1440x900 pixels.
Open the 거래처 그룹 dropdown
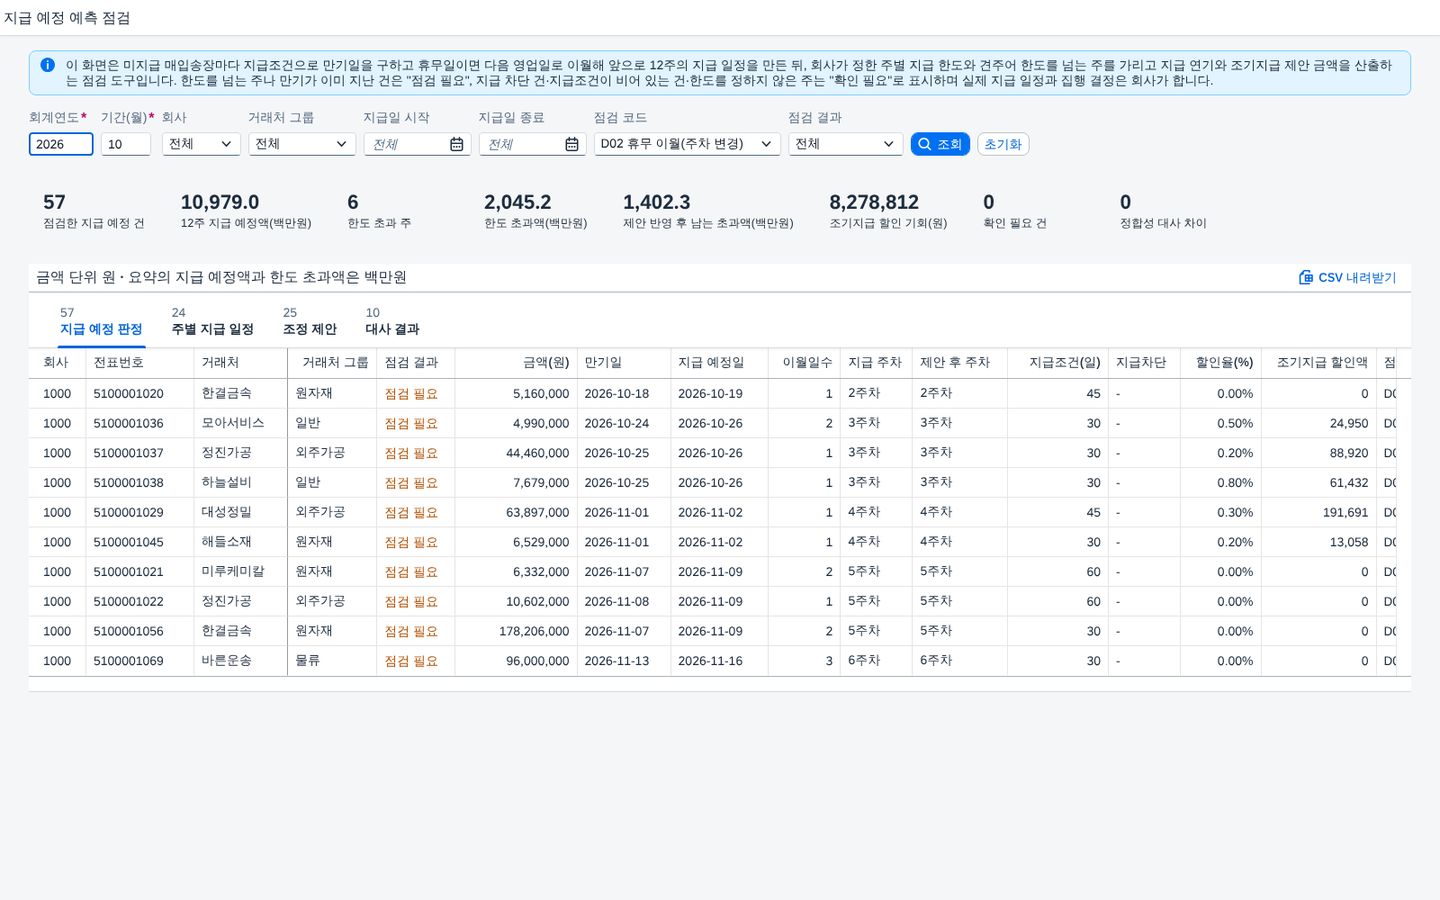tap(302, 144)
